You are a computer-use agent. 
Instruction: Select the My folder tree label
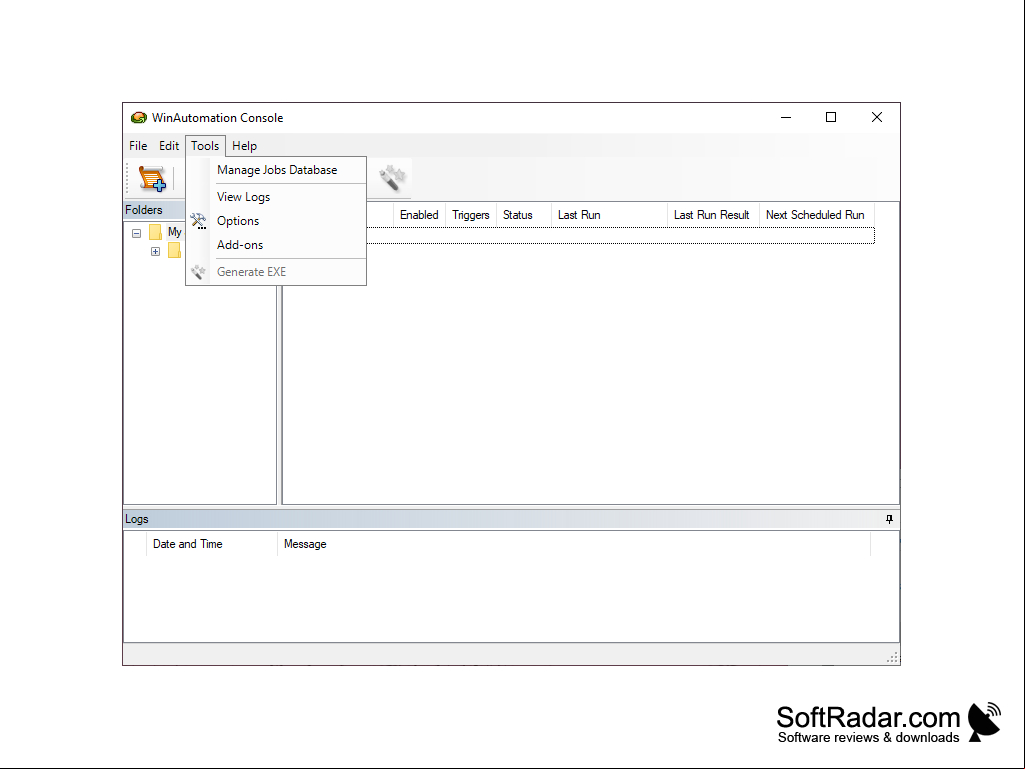175,232
